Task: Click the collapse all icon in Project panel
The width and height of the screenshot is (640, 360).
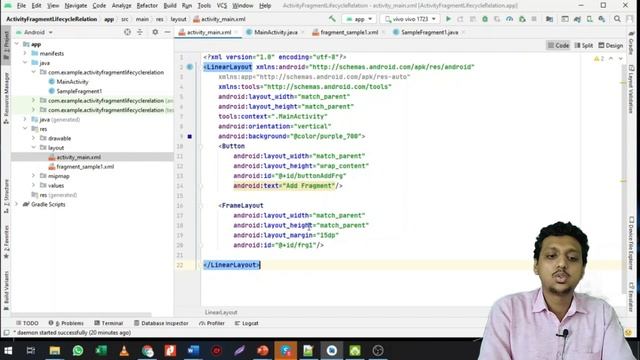Action: point(140,32)
